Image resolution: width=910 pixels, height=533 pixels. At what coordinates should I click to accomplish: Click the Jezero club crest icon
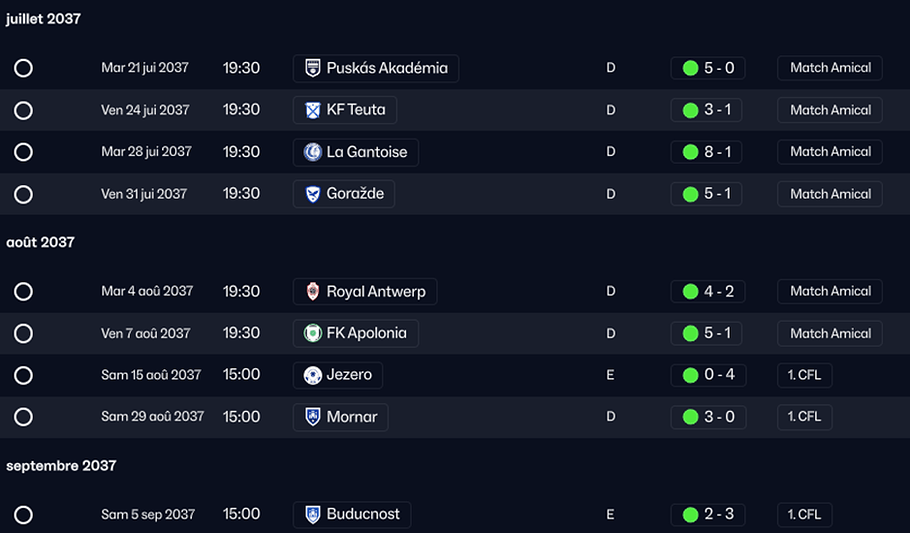(x=312, y=375)
